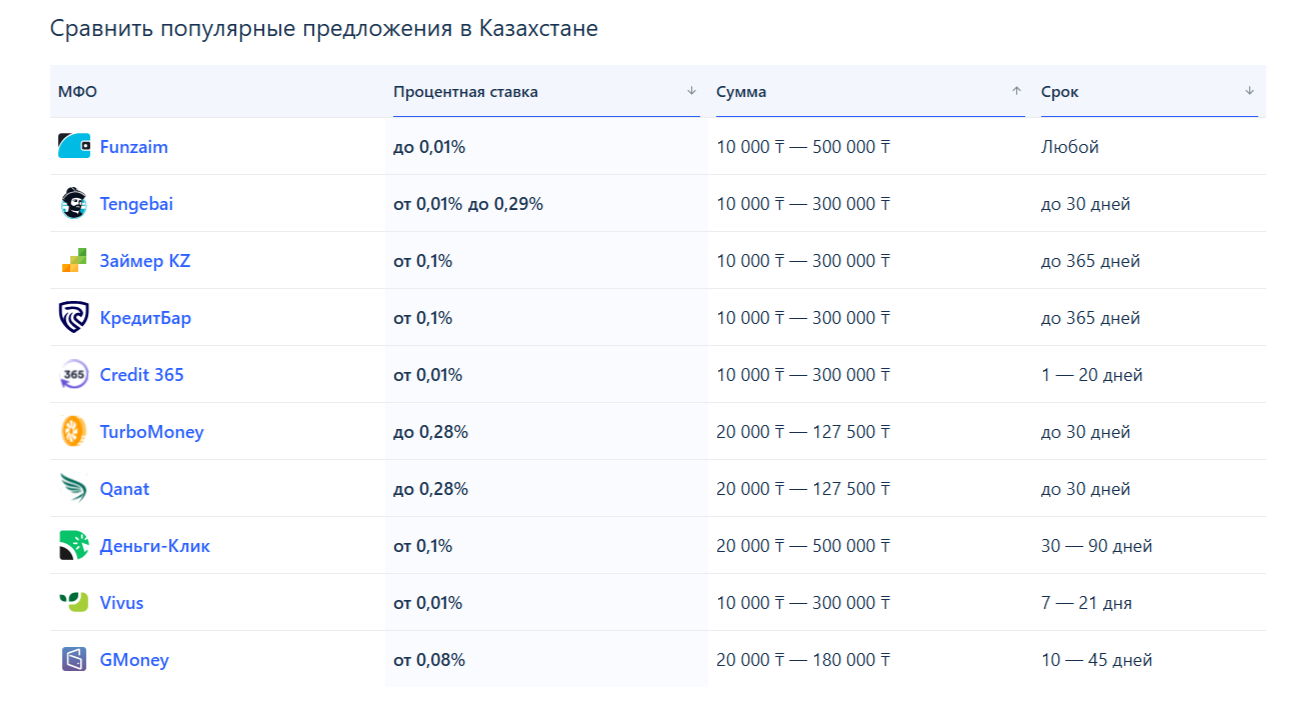Click the Vivus green leaf logo
1301x703 pixels.
pyautogui.click(x=74, y=603)
